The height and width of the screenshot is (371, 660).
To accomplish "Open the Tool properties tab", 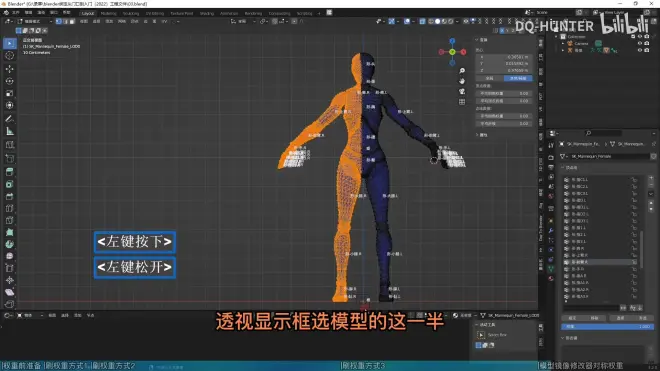I will pyautogui.click(x=551, y=146).
